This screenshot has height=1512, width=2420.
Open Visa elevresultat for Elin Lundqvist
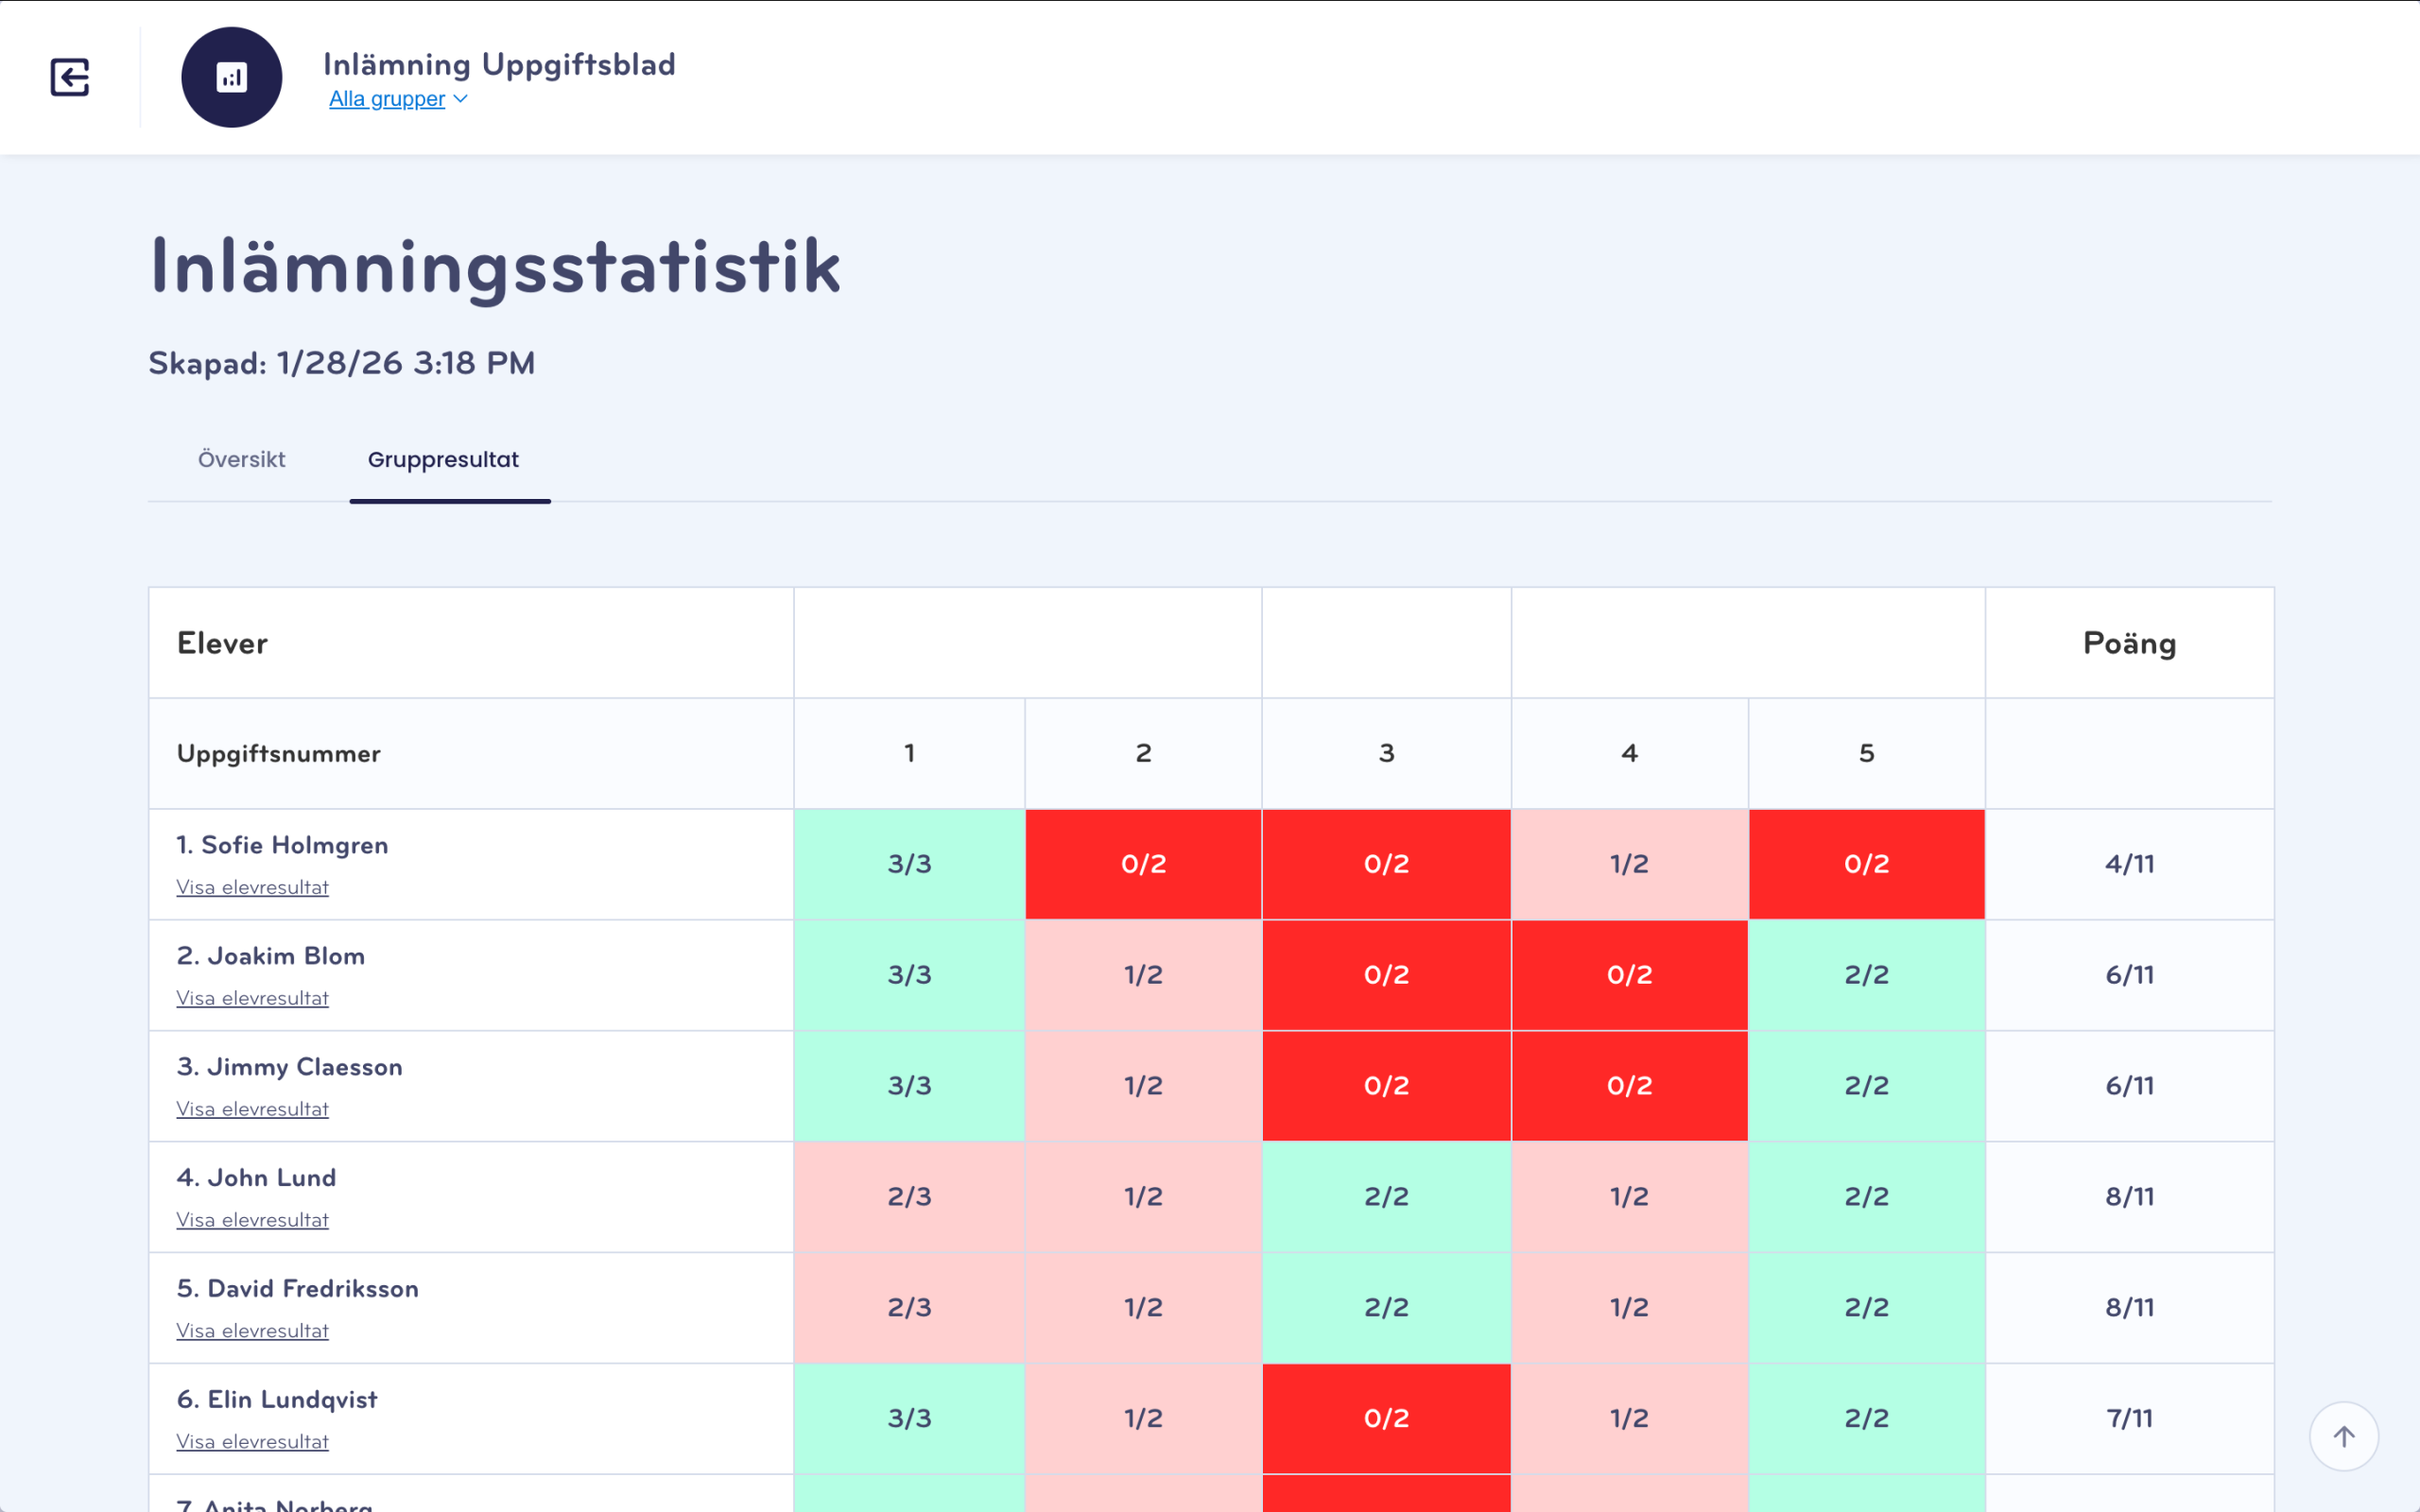coord(252,1442)
